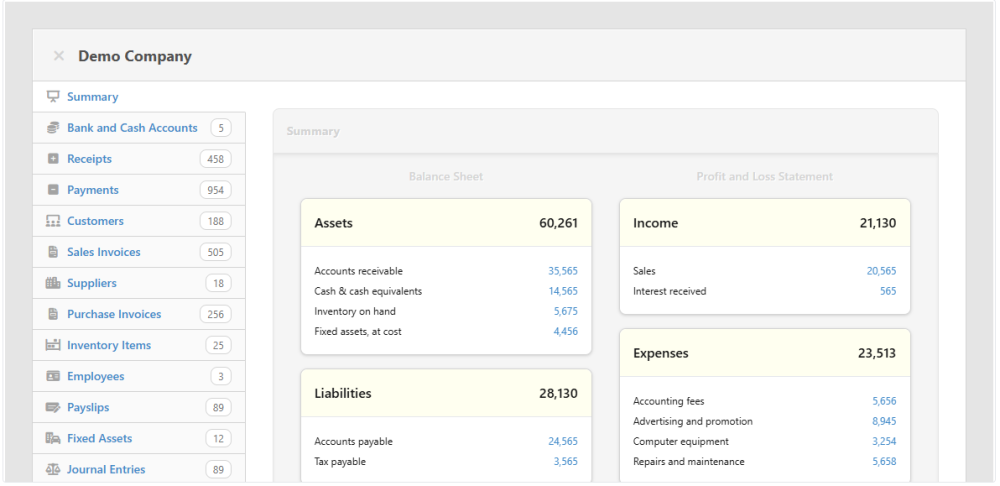This screenshot has width=1000, height=486.
Task: Open Purchase Invoices
Action: [x=114, y=314]
